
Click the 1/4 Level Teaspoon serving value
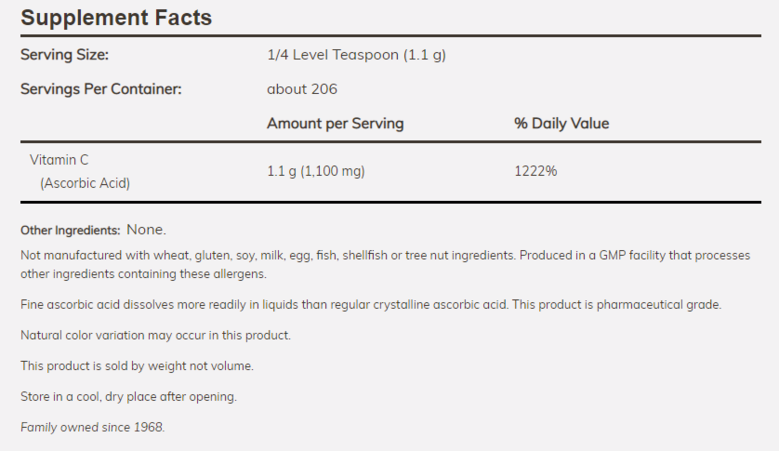coord(356,55)
